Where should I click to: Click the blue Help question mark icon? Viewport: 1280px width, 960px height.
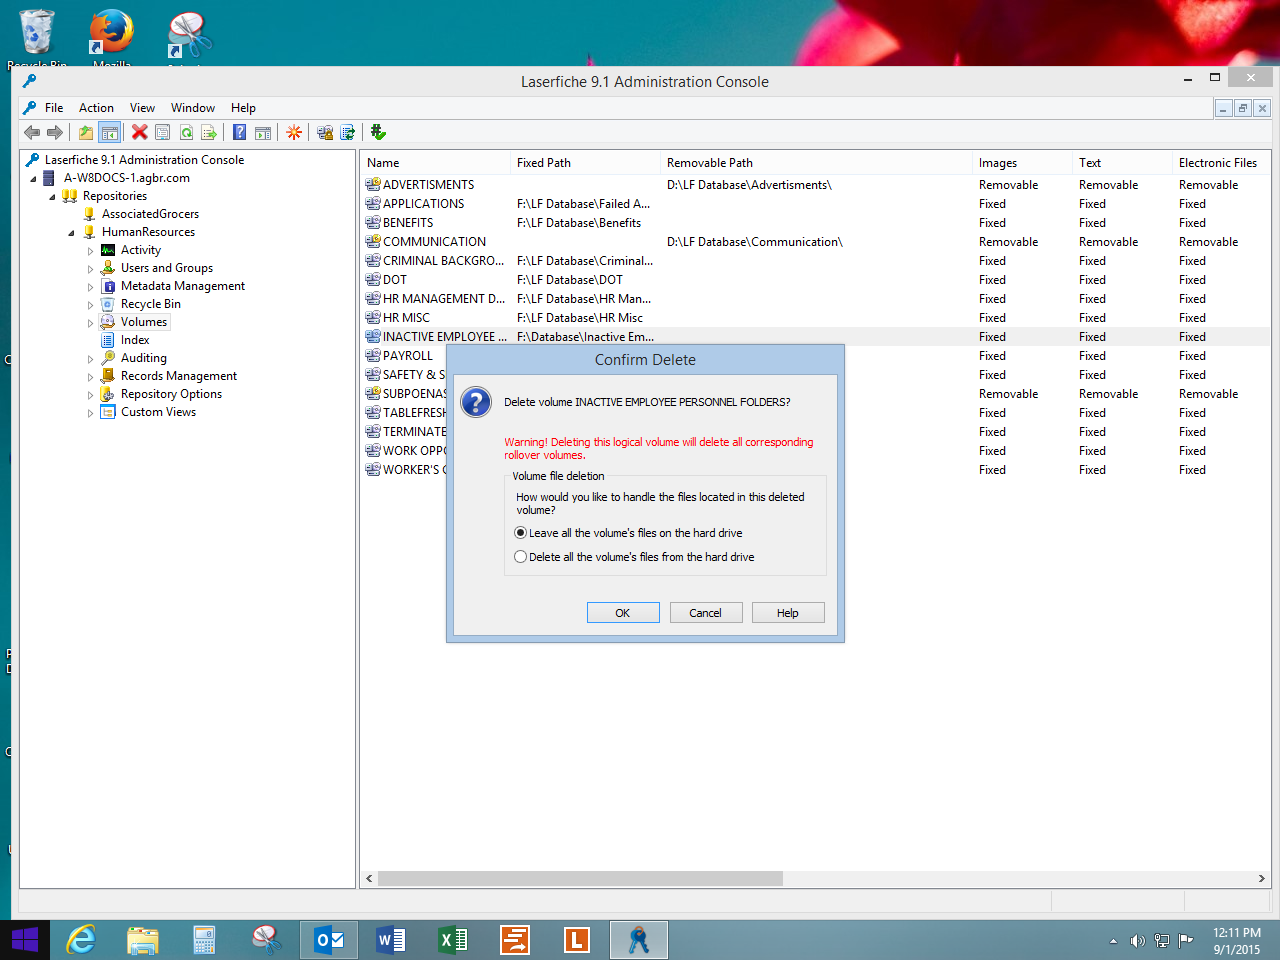point(240,132)
